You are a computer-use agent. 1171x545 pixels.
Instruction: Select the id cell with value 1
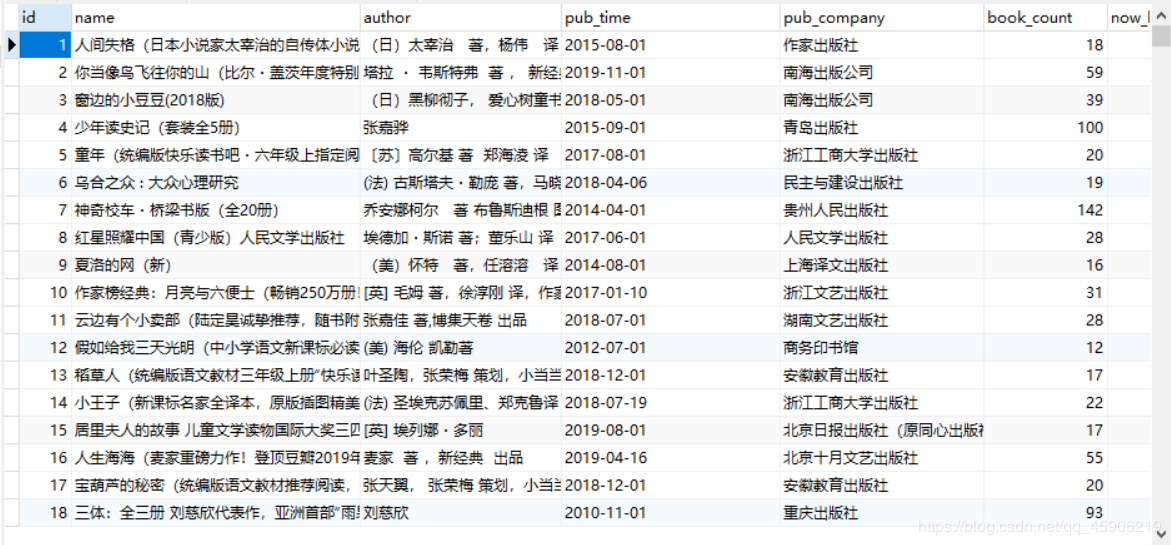45,45
